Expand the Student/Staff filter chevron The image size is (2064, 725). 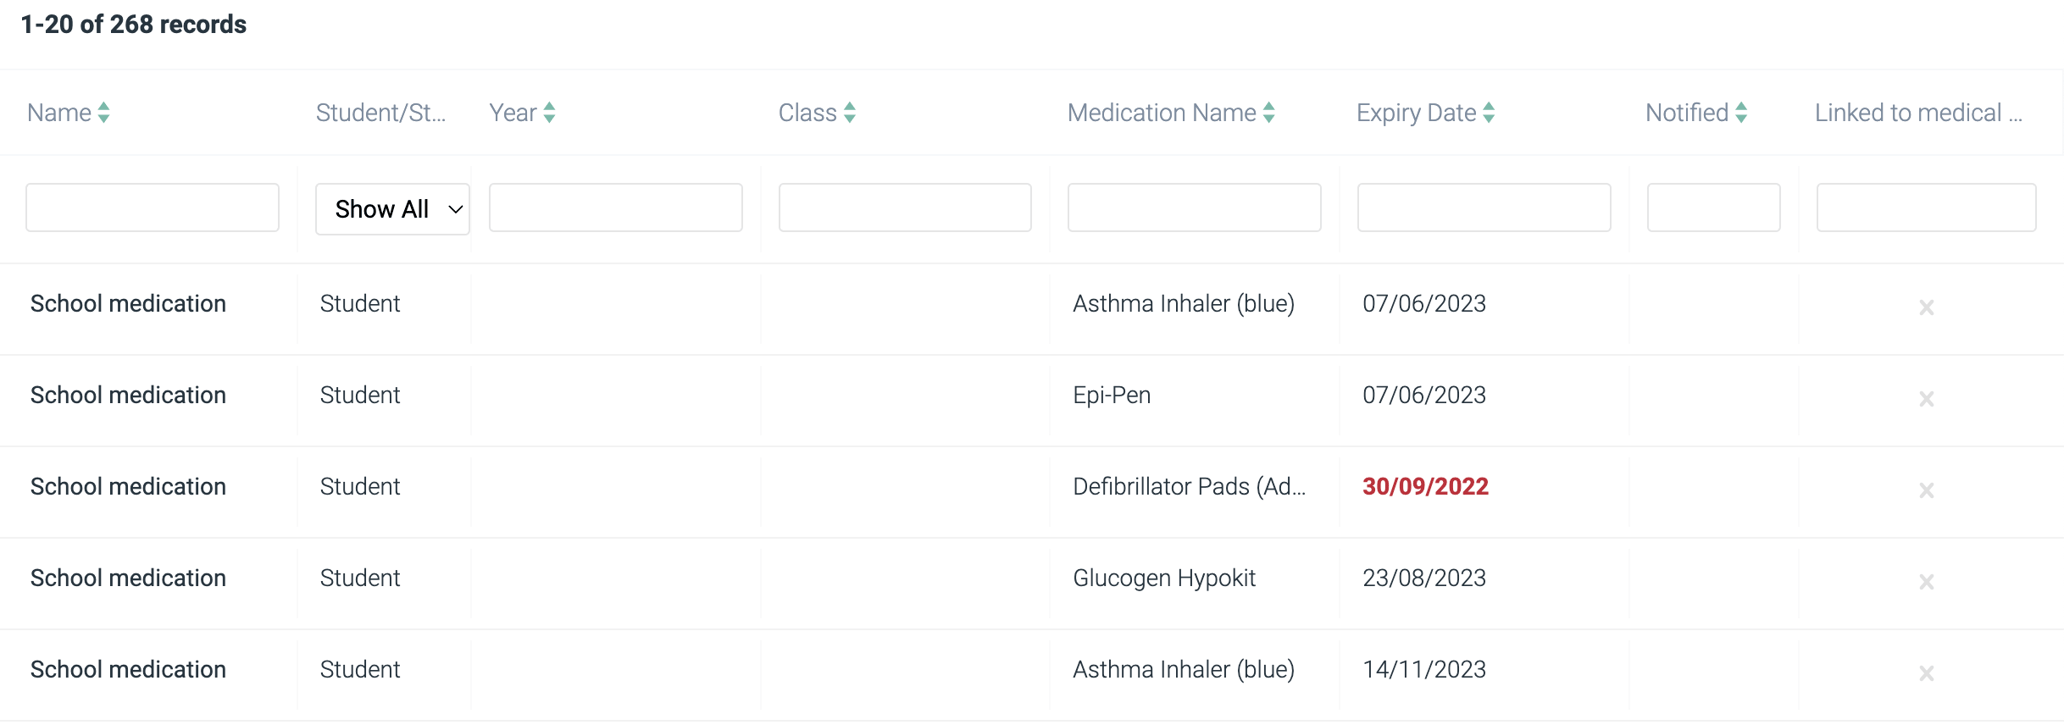click(x=455, y=209)
